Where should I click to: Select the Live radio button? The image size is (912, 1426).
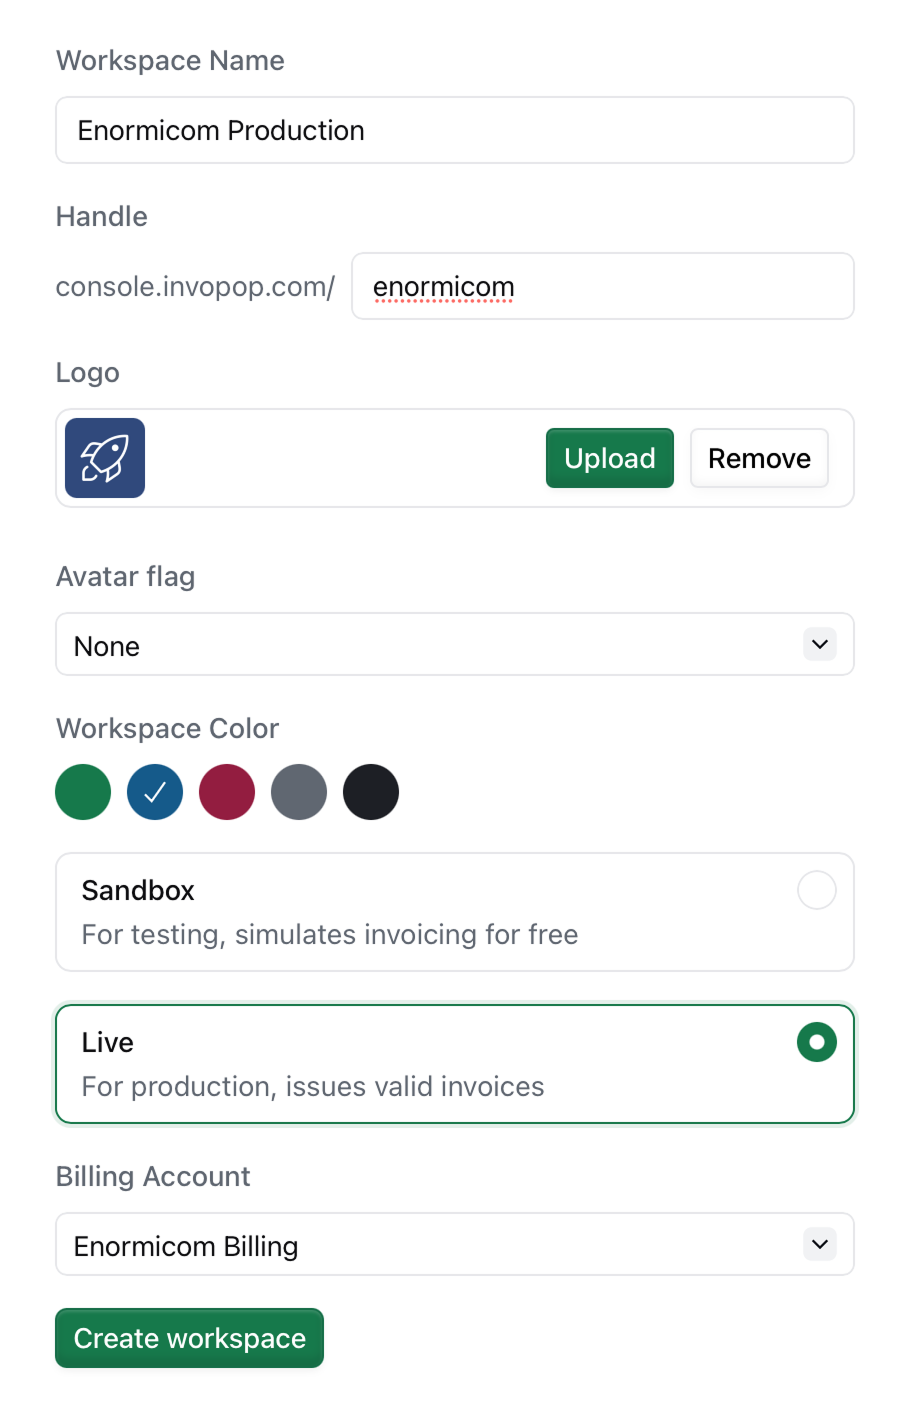[816, 1042]
